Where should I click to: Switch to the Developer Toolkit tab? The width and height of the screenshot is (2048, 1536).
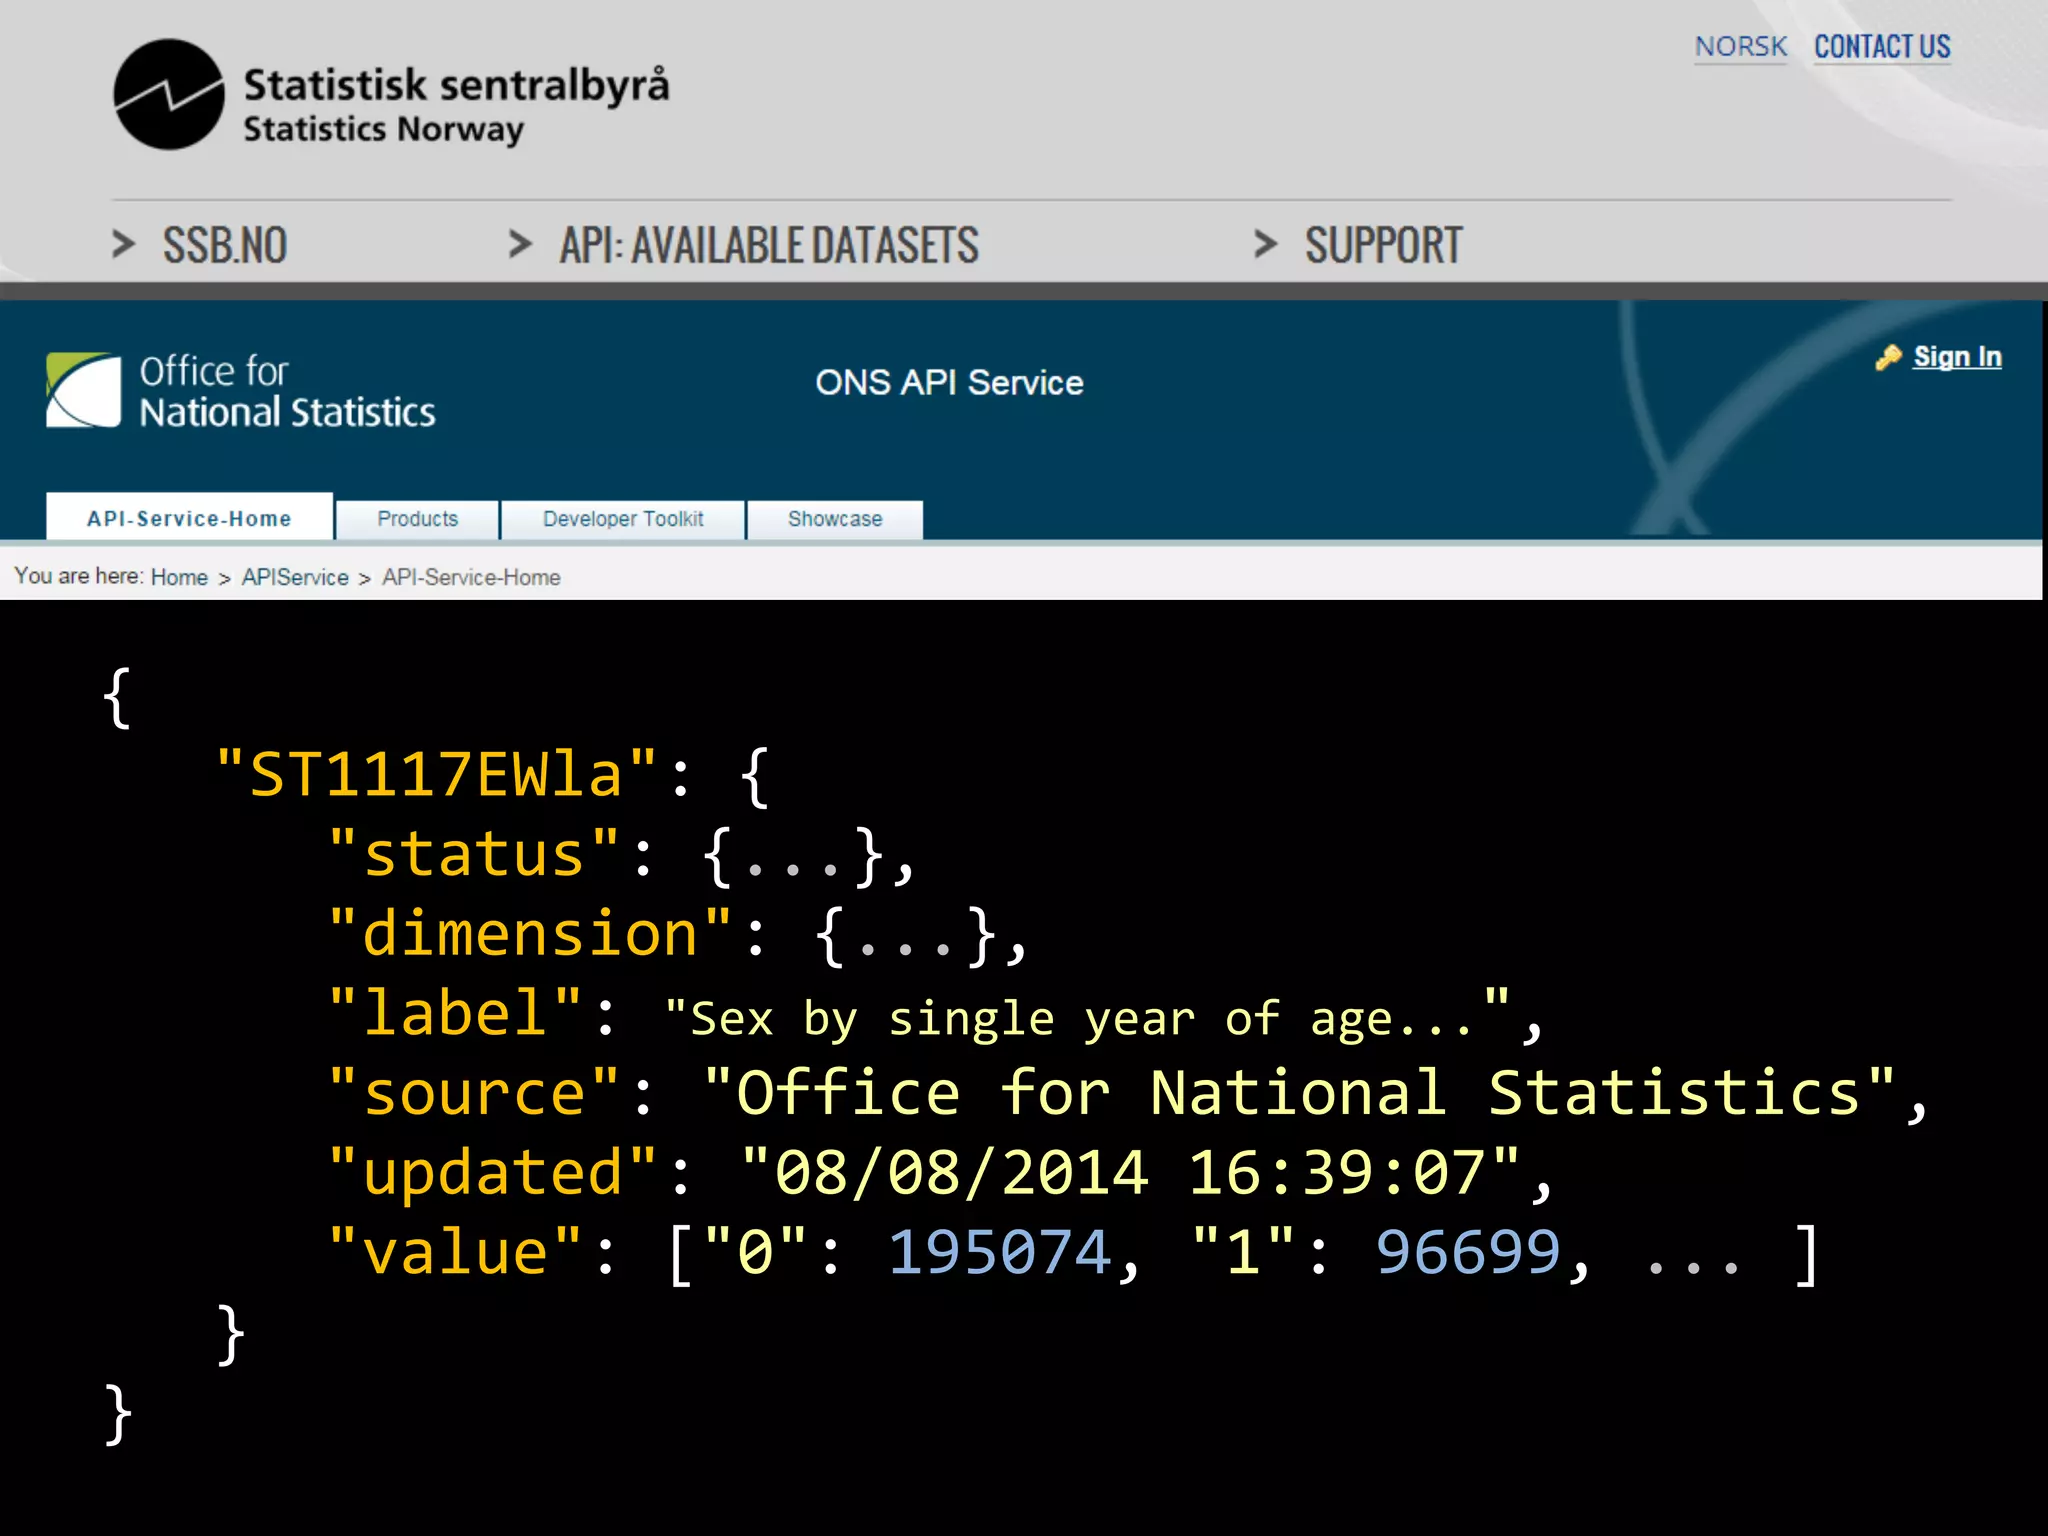click(623, 519)
